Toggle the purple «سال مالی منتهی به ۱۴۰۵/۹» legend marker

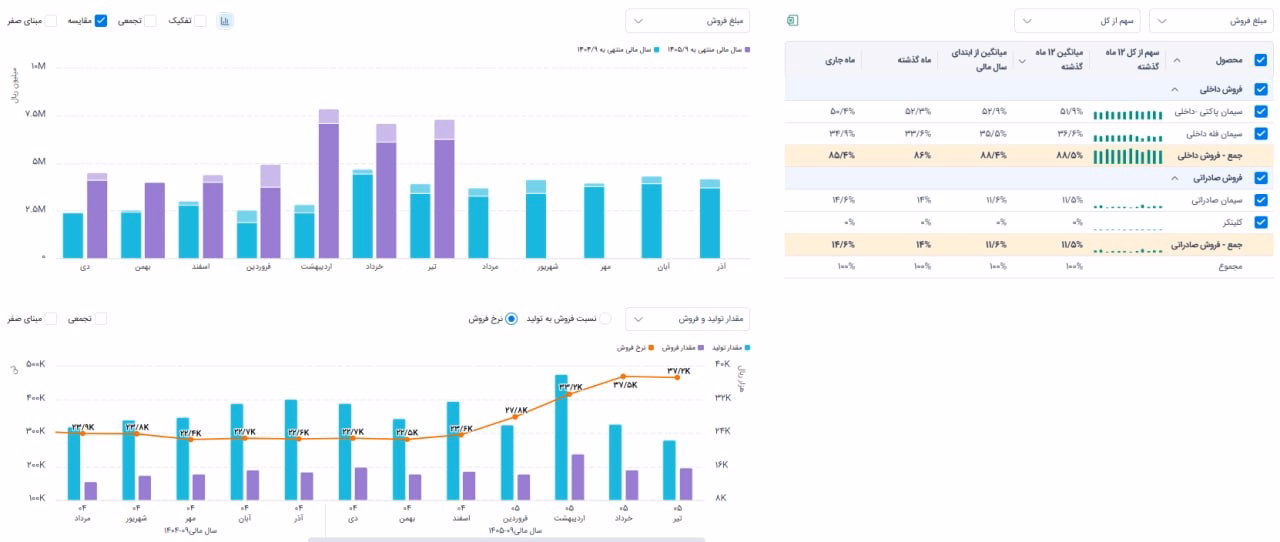point(747,48)
